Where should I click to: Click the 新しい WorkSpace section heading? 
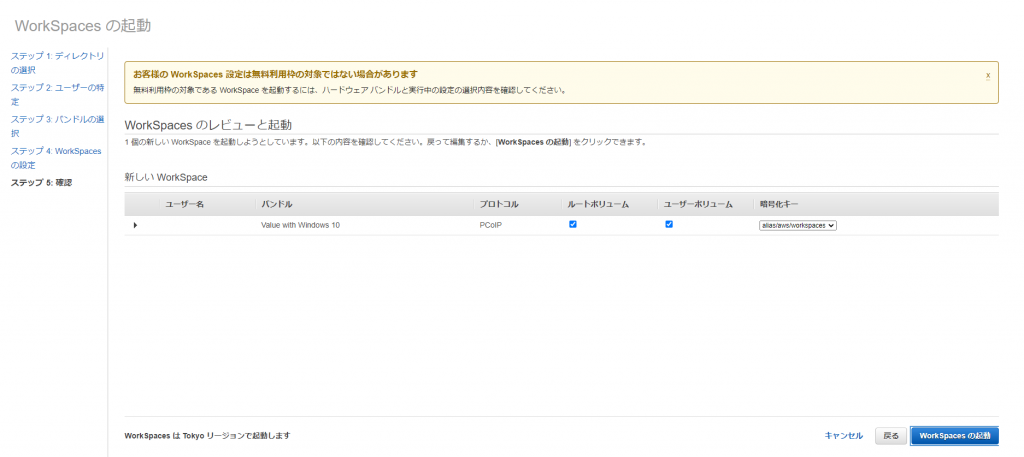(x=166, y=178)
